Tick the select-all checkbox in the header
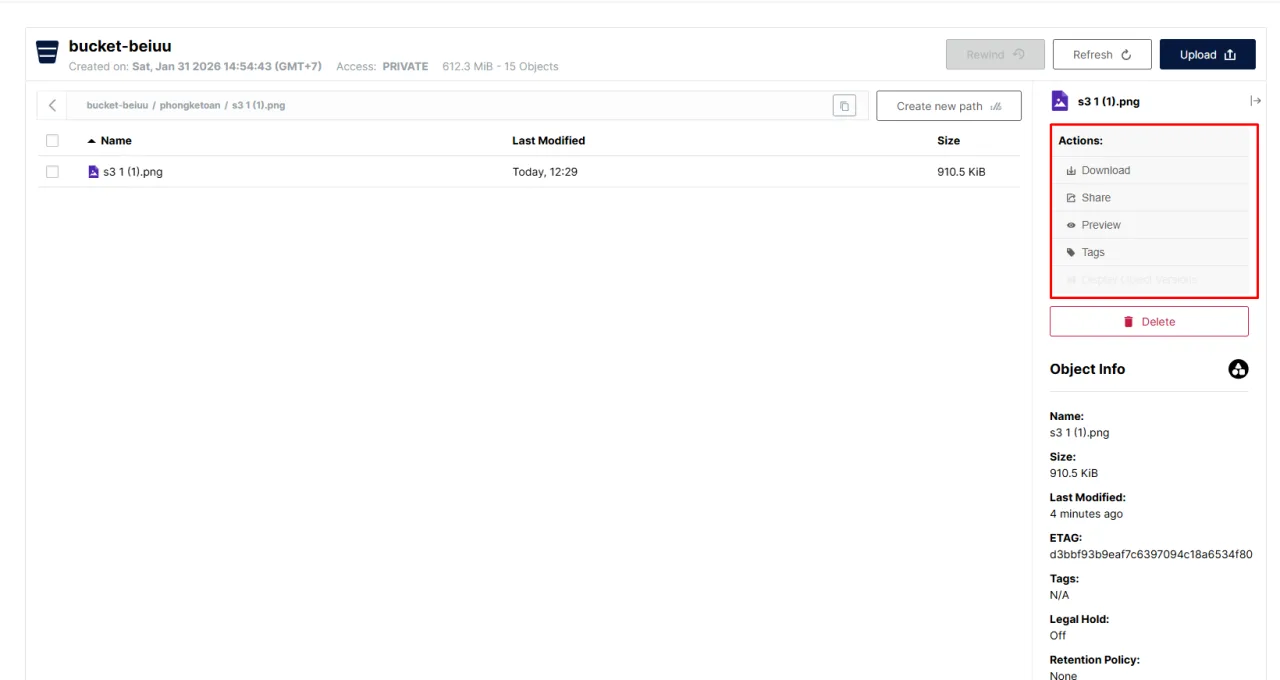Image resolution: width=1280 pixels, height=680 pixels. pyautogui.click(x=52, y=141)
